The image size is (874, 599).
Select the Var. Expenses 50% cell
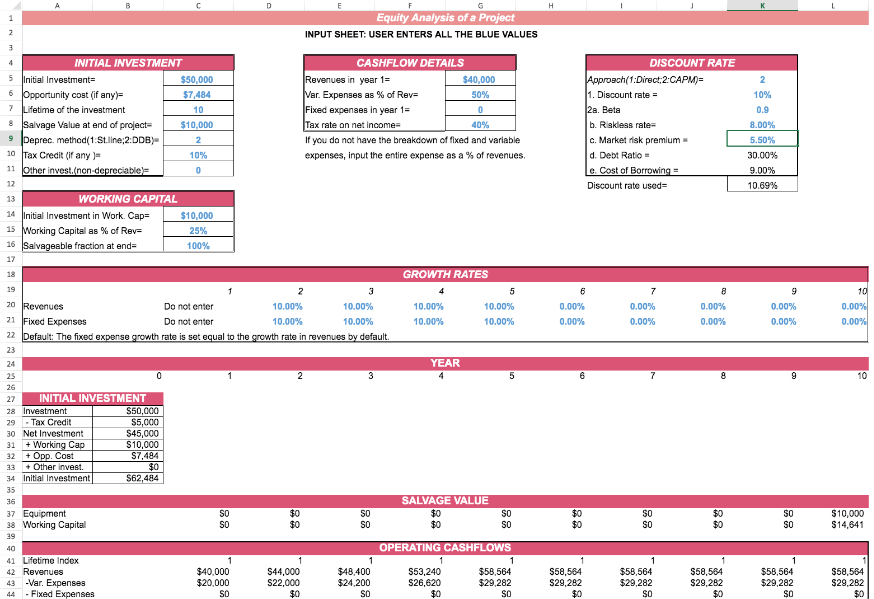coord(479,94)
